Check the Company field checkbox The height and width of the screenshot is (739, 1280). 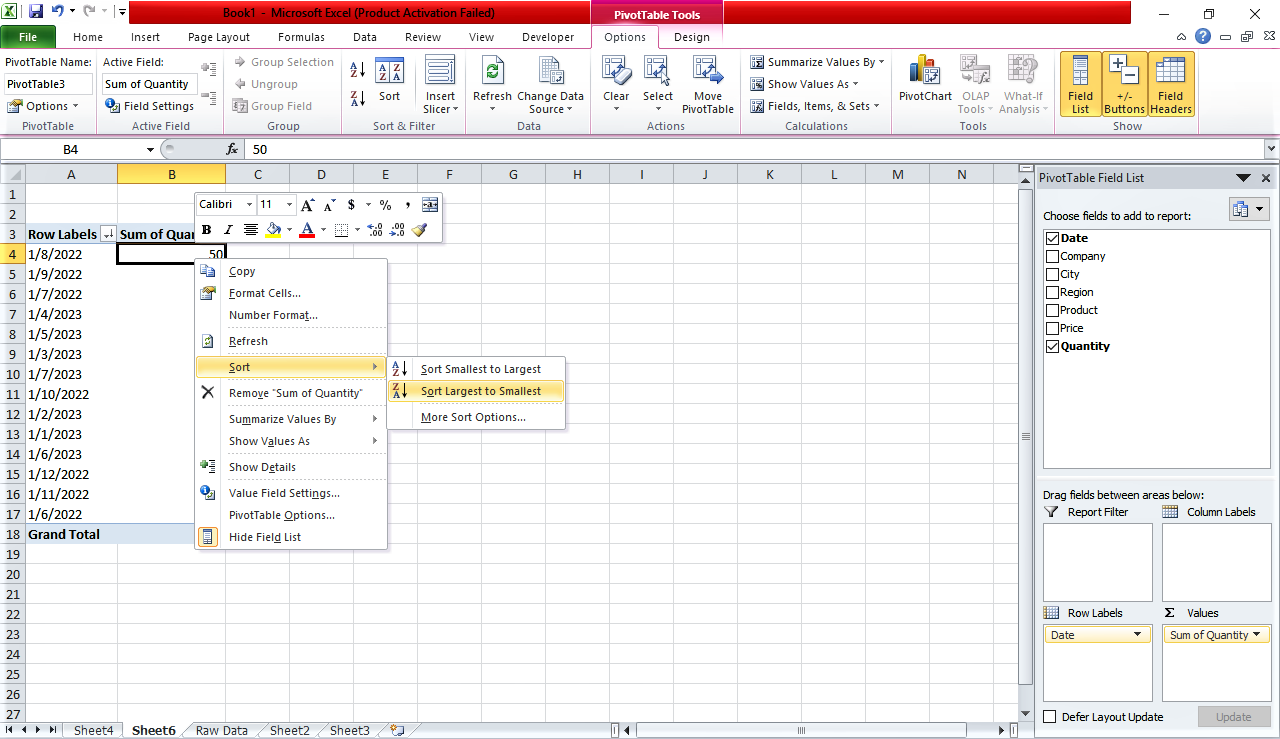(x=1052, y=256)
